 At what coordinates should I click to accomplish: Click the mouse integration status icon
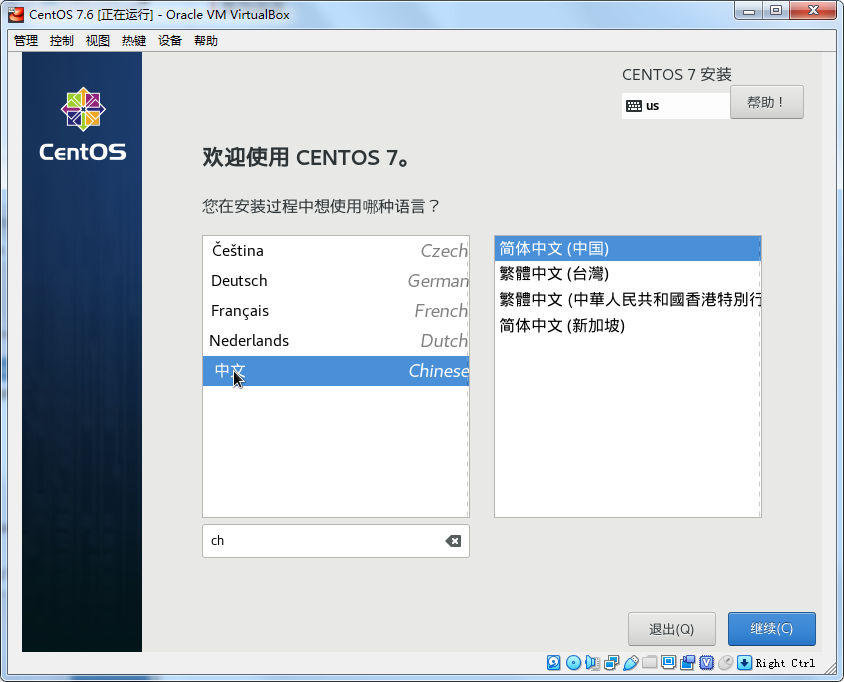click(725, 663)
